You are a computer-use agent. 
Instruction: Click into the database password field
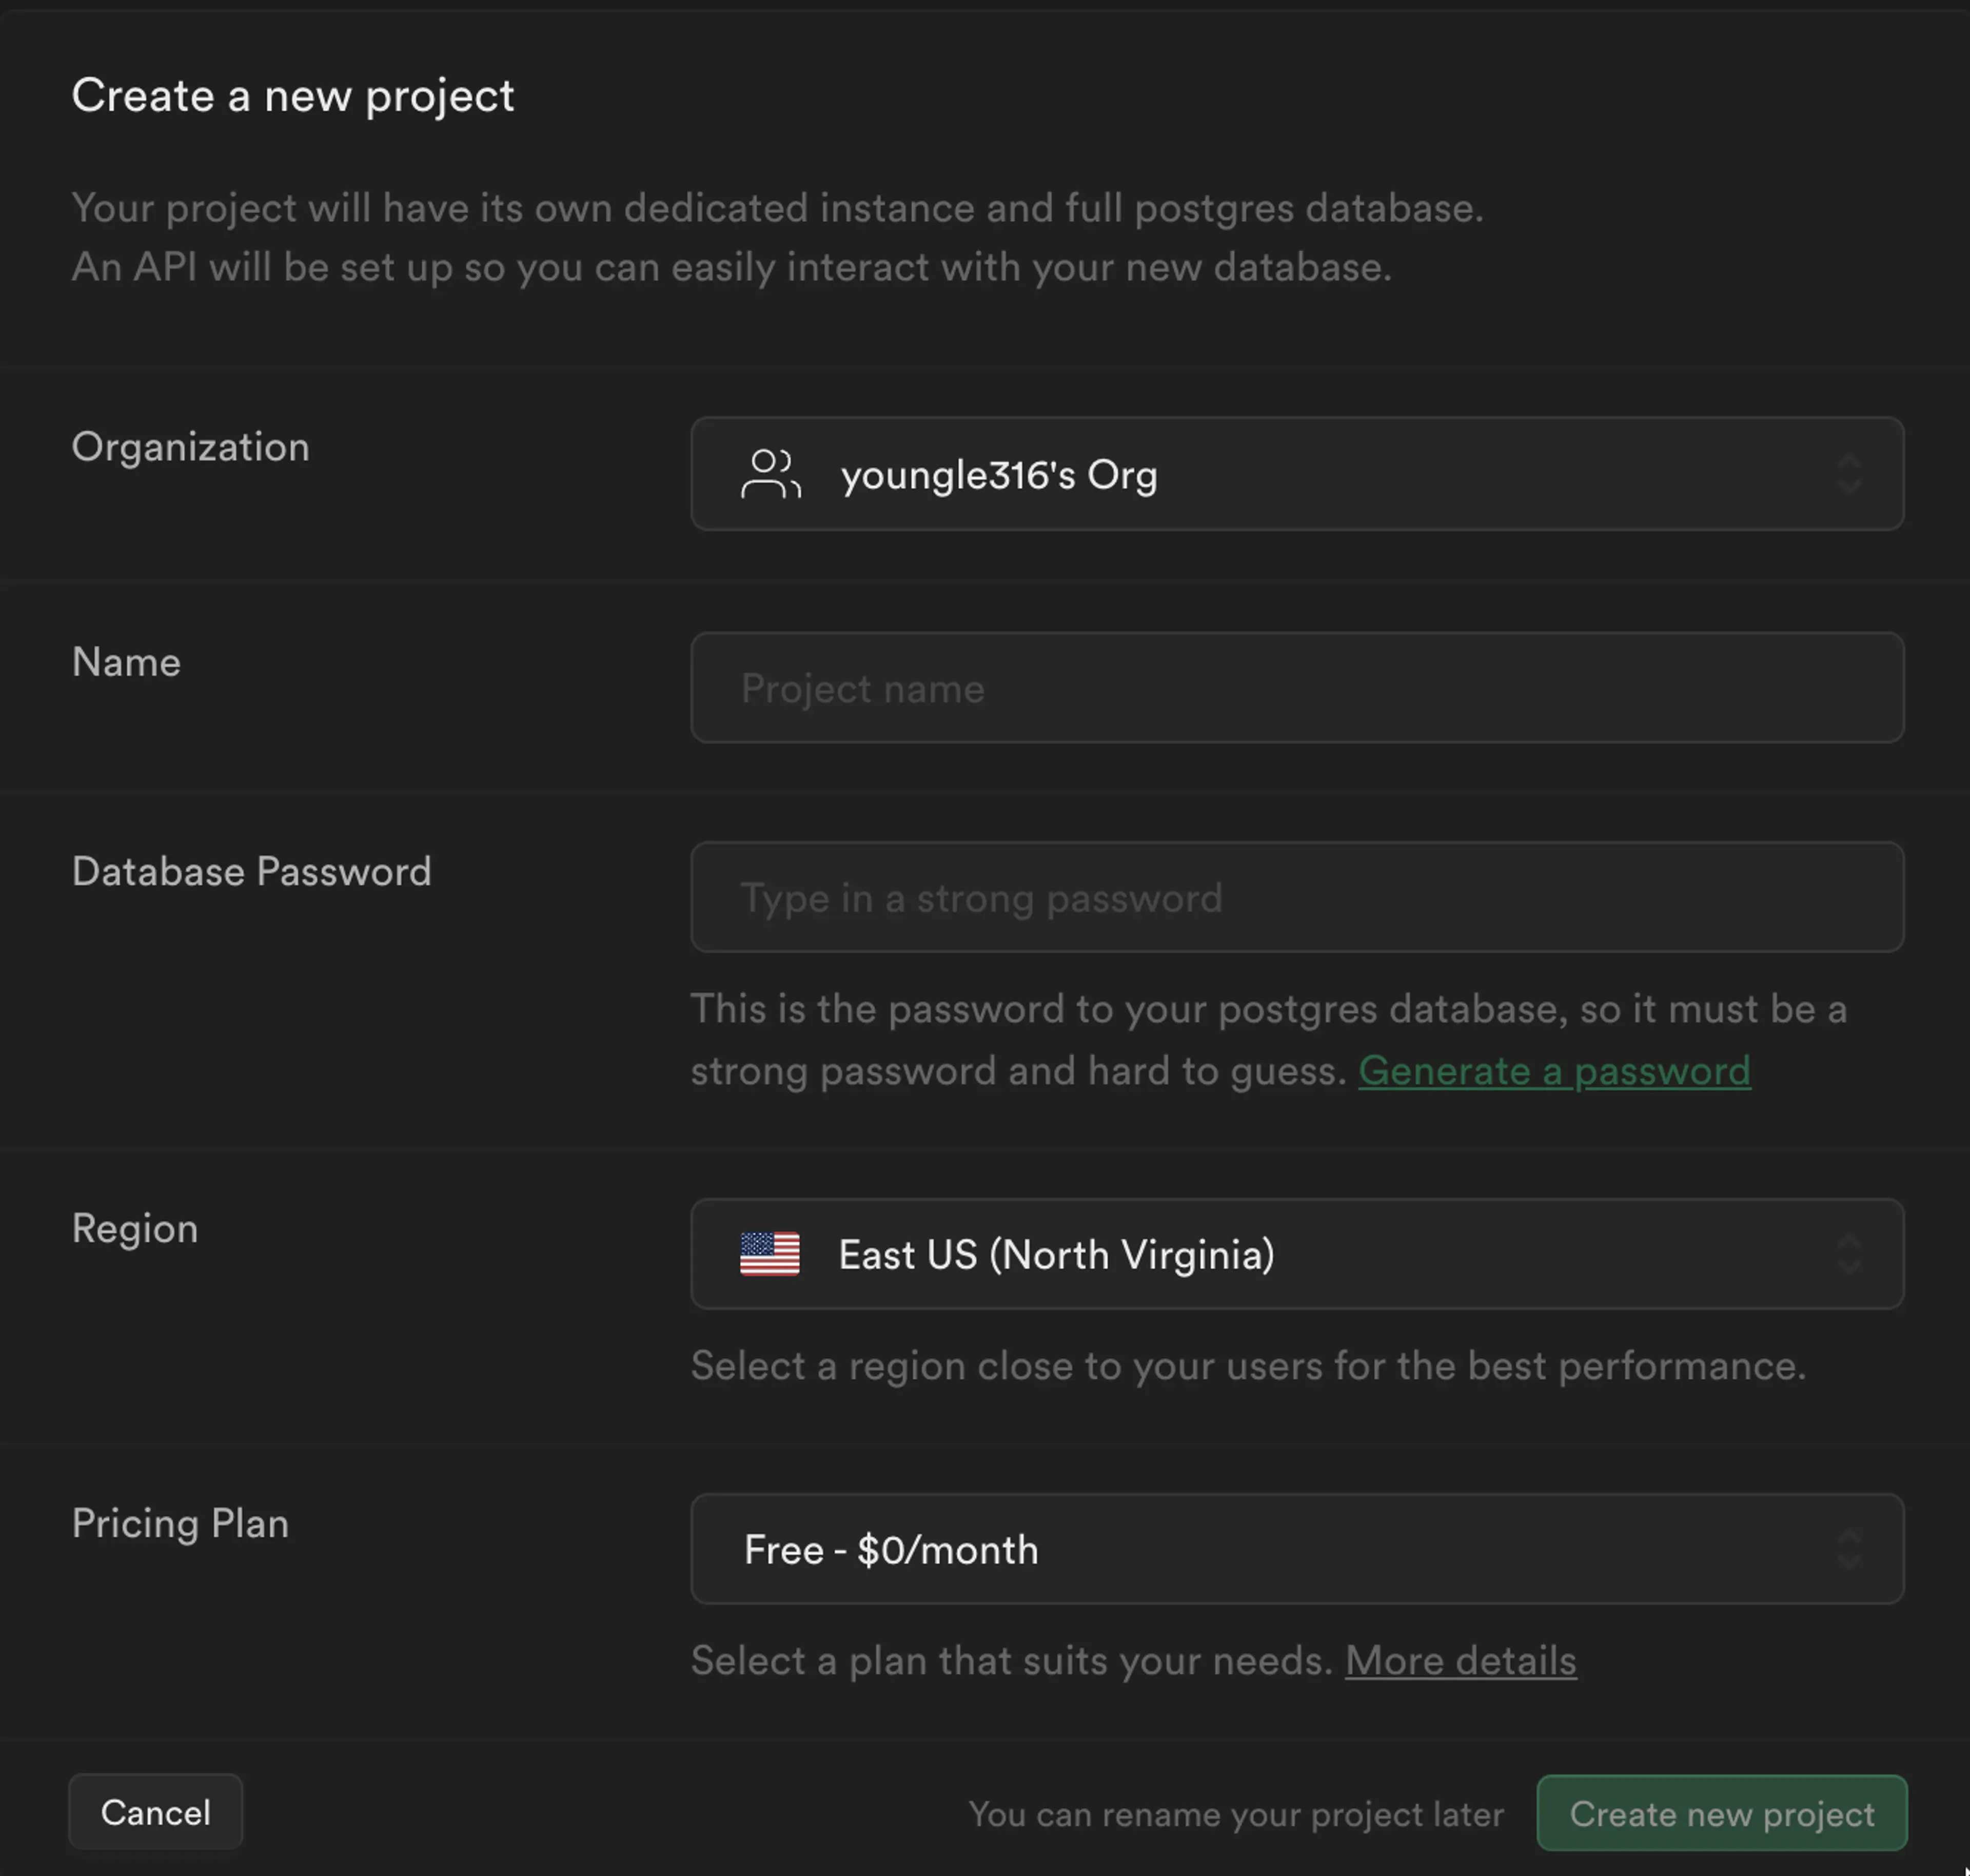click(1296, 897)
